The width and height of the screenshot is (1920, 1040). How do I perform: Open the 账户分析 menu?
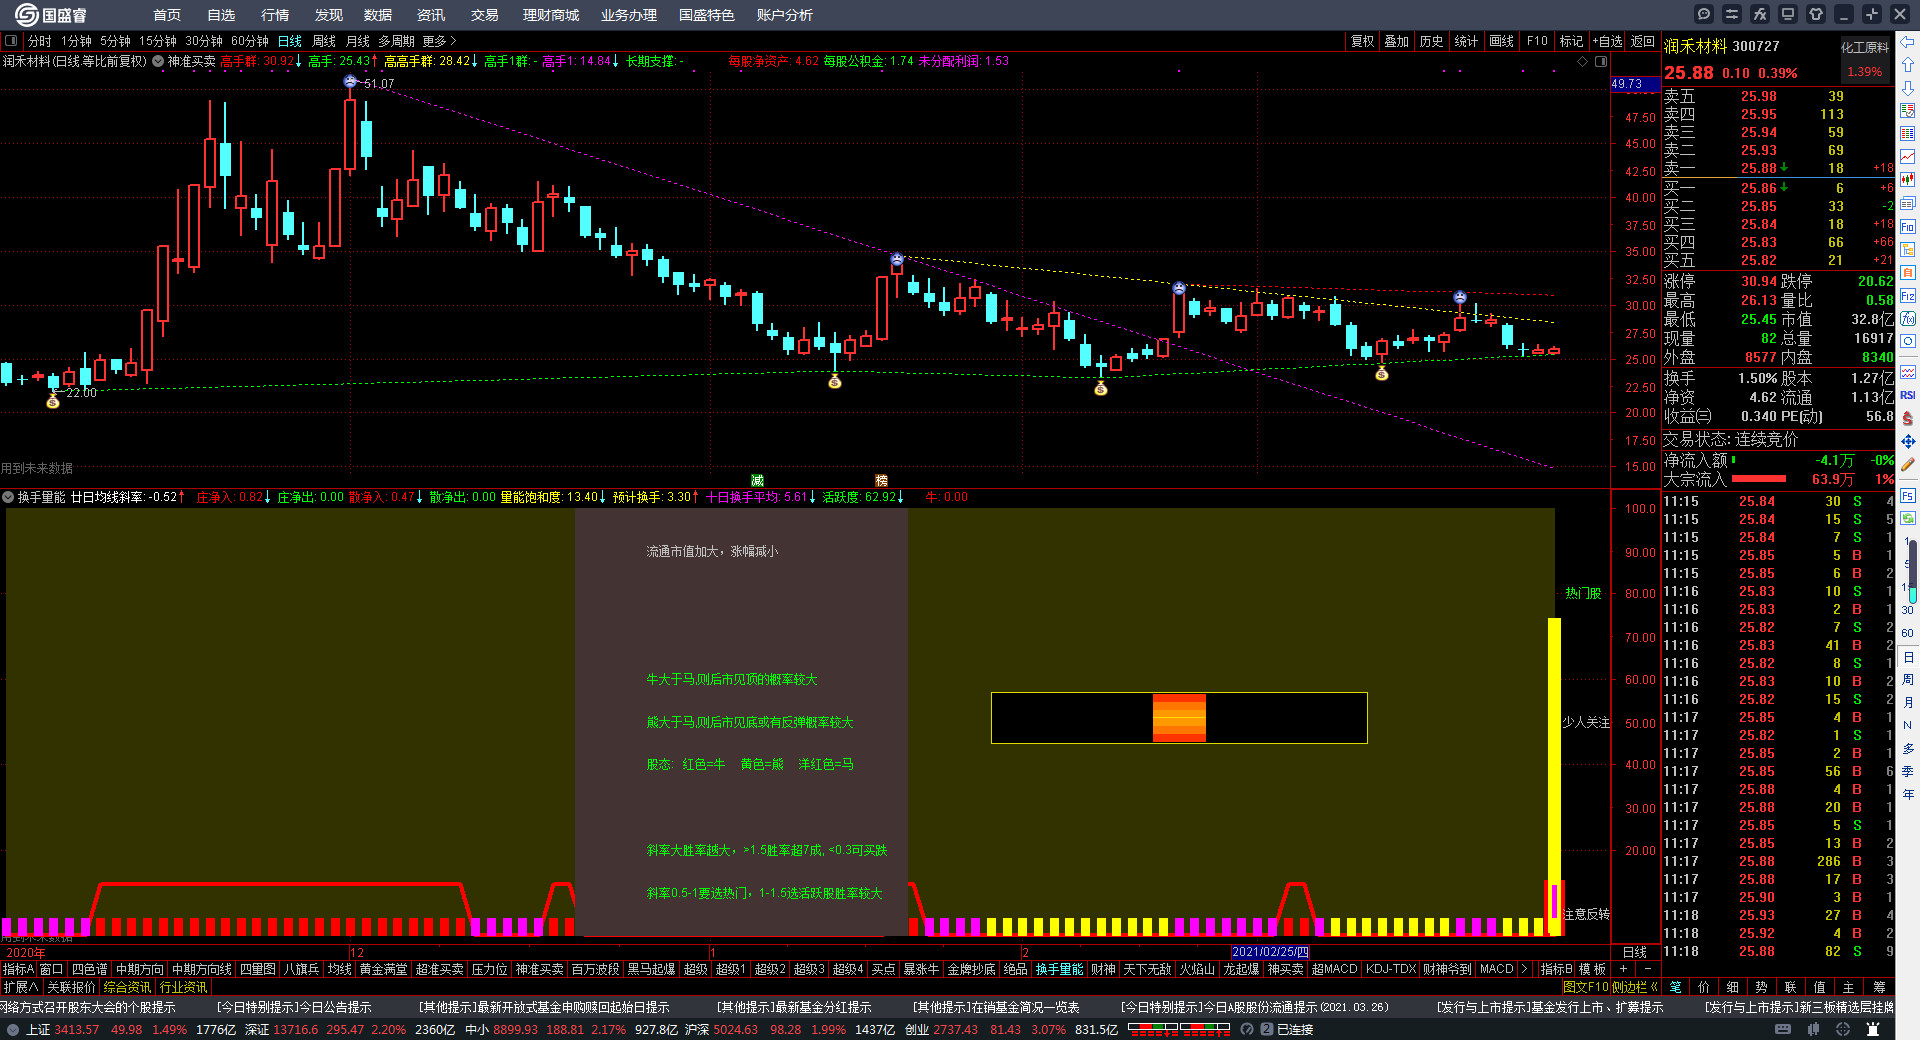[x=784, y=15]
